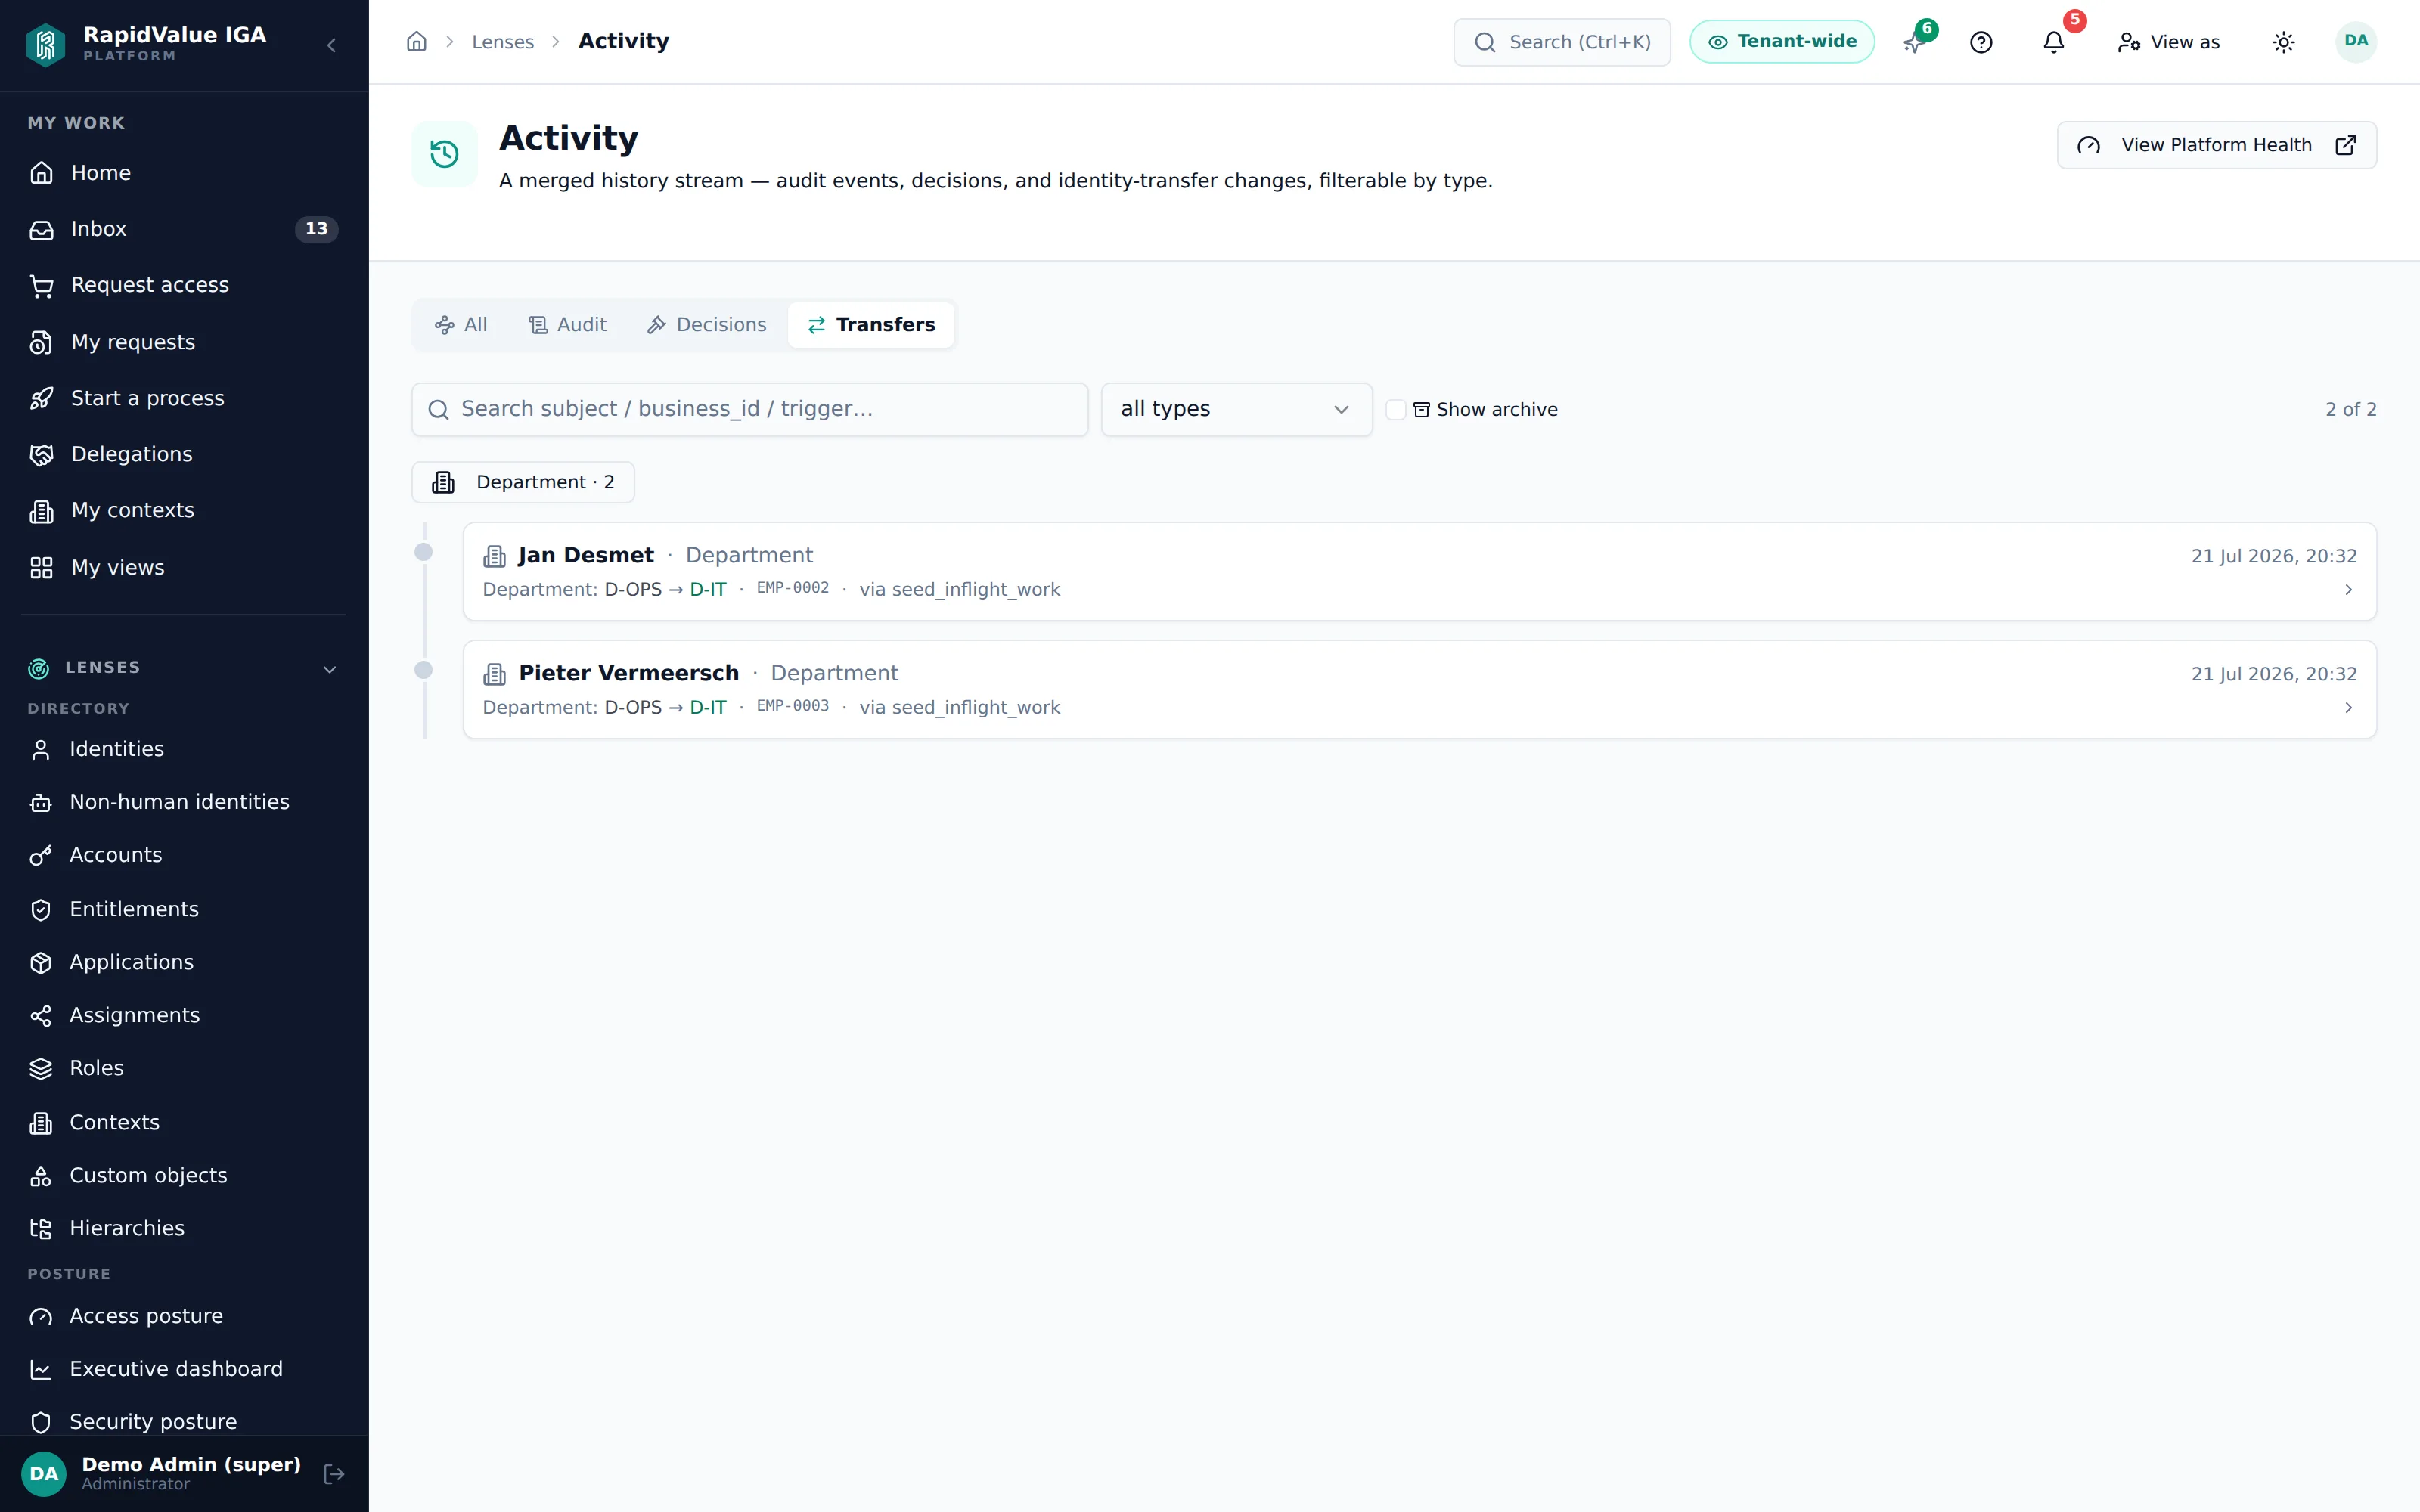2420x1512 pixels.
Task: Open My views
Action: click(184, 567)
